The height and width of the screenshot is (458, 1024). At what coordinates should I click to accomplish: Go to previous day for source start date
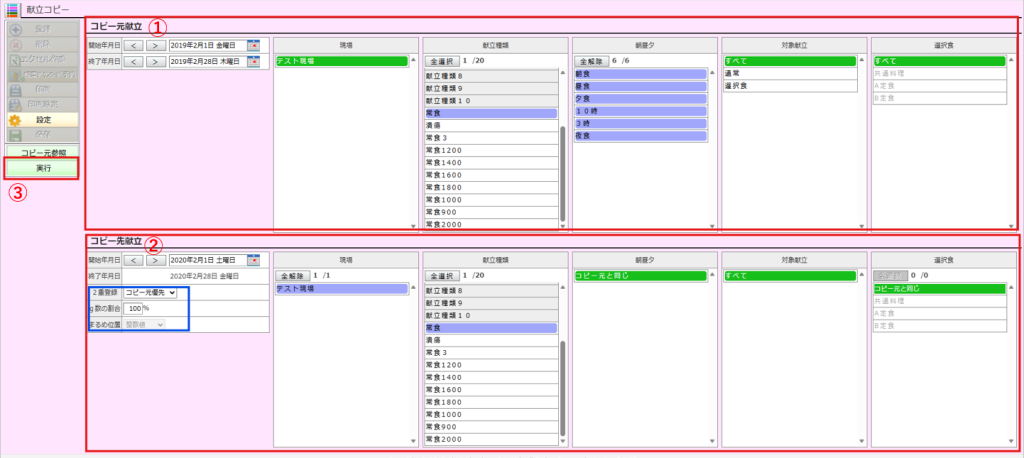point(134,45)
